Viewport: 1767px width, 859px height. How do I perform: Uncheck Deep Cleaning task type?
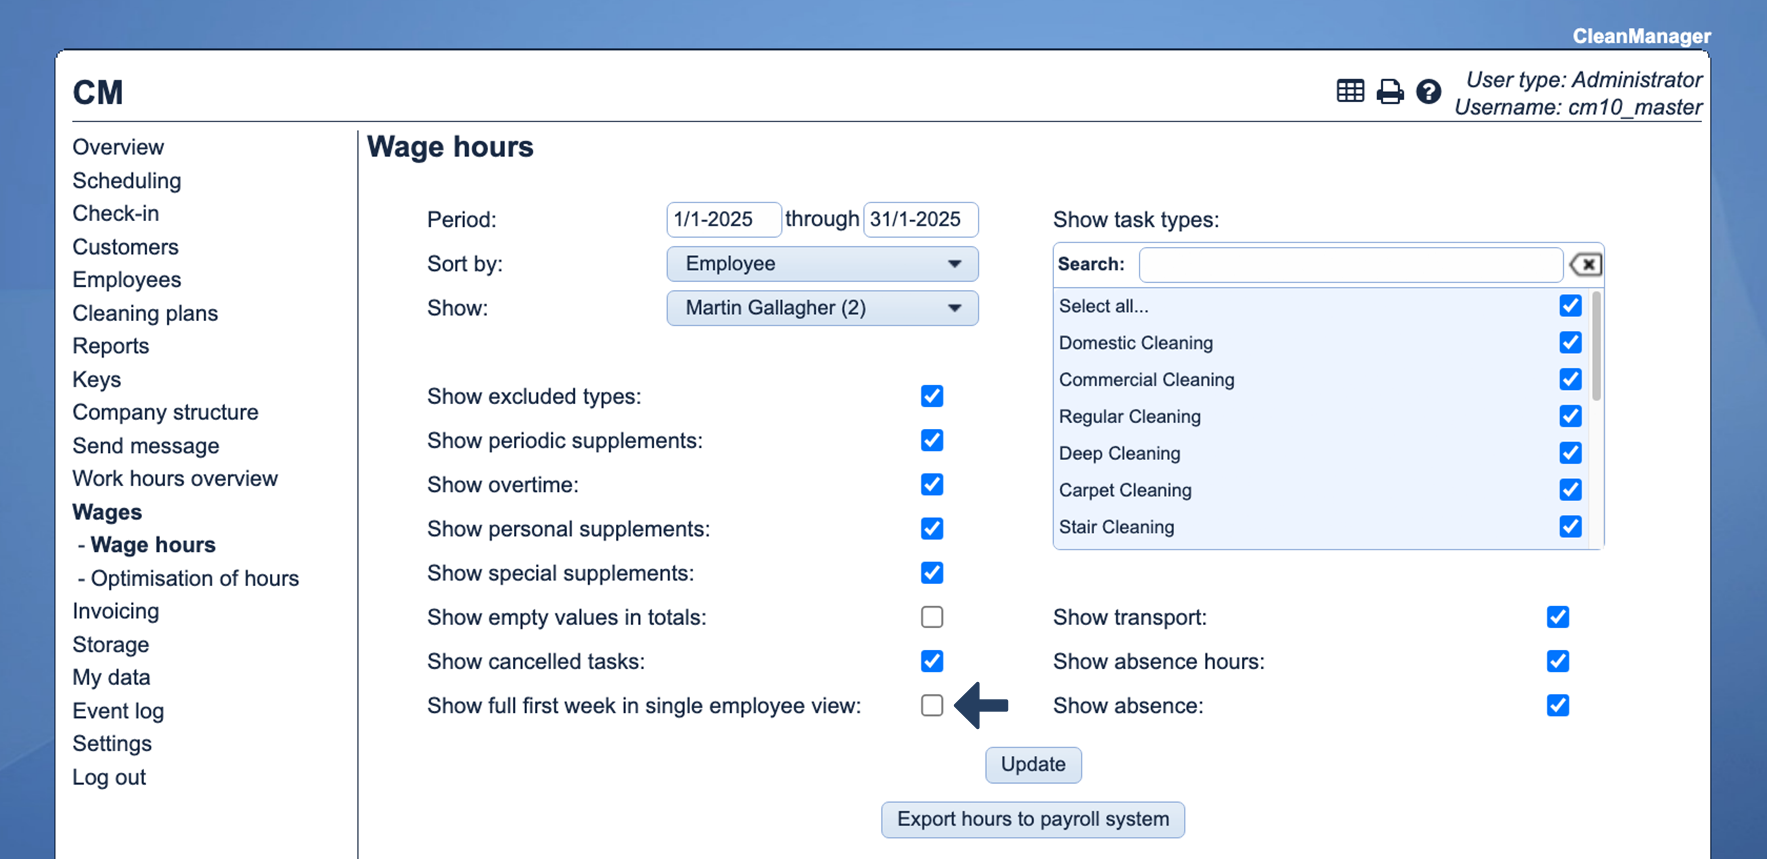(x=1570, y=453)
